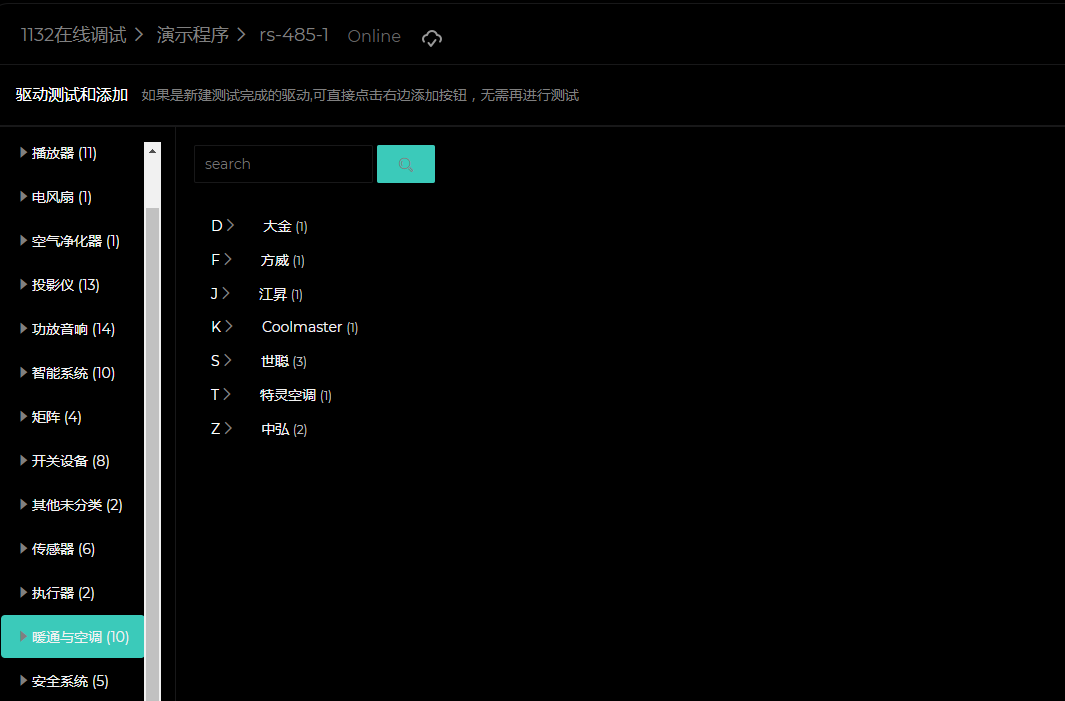Click the cloud sync status icon
The image size is (1065, 701).
(432, 37)
